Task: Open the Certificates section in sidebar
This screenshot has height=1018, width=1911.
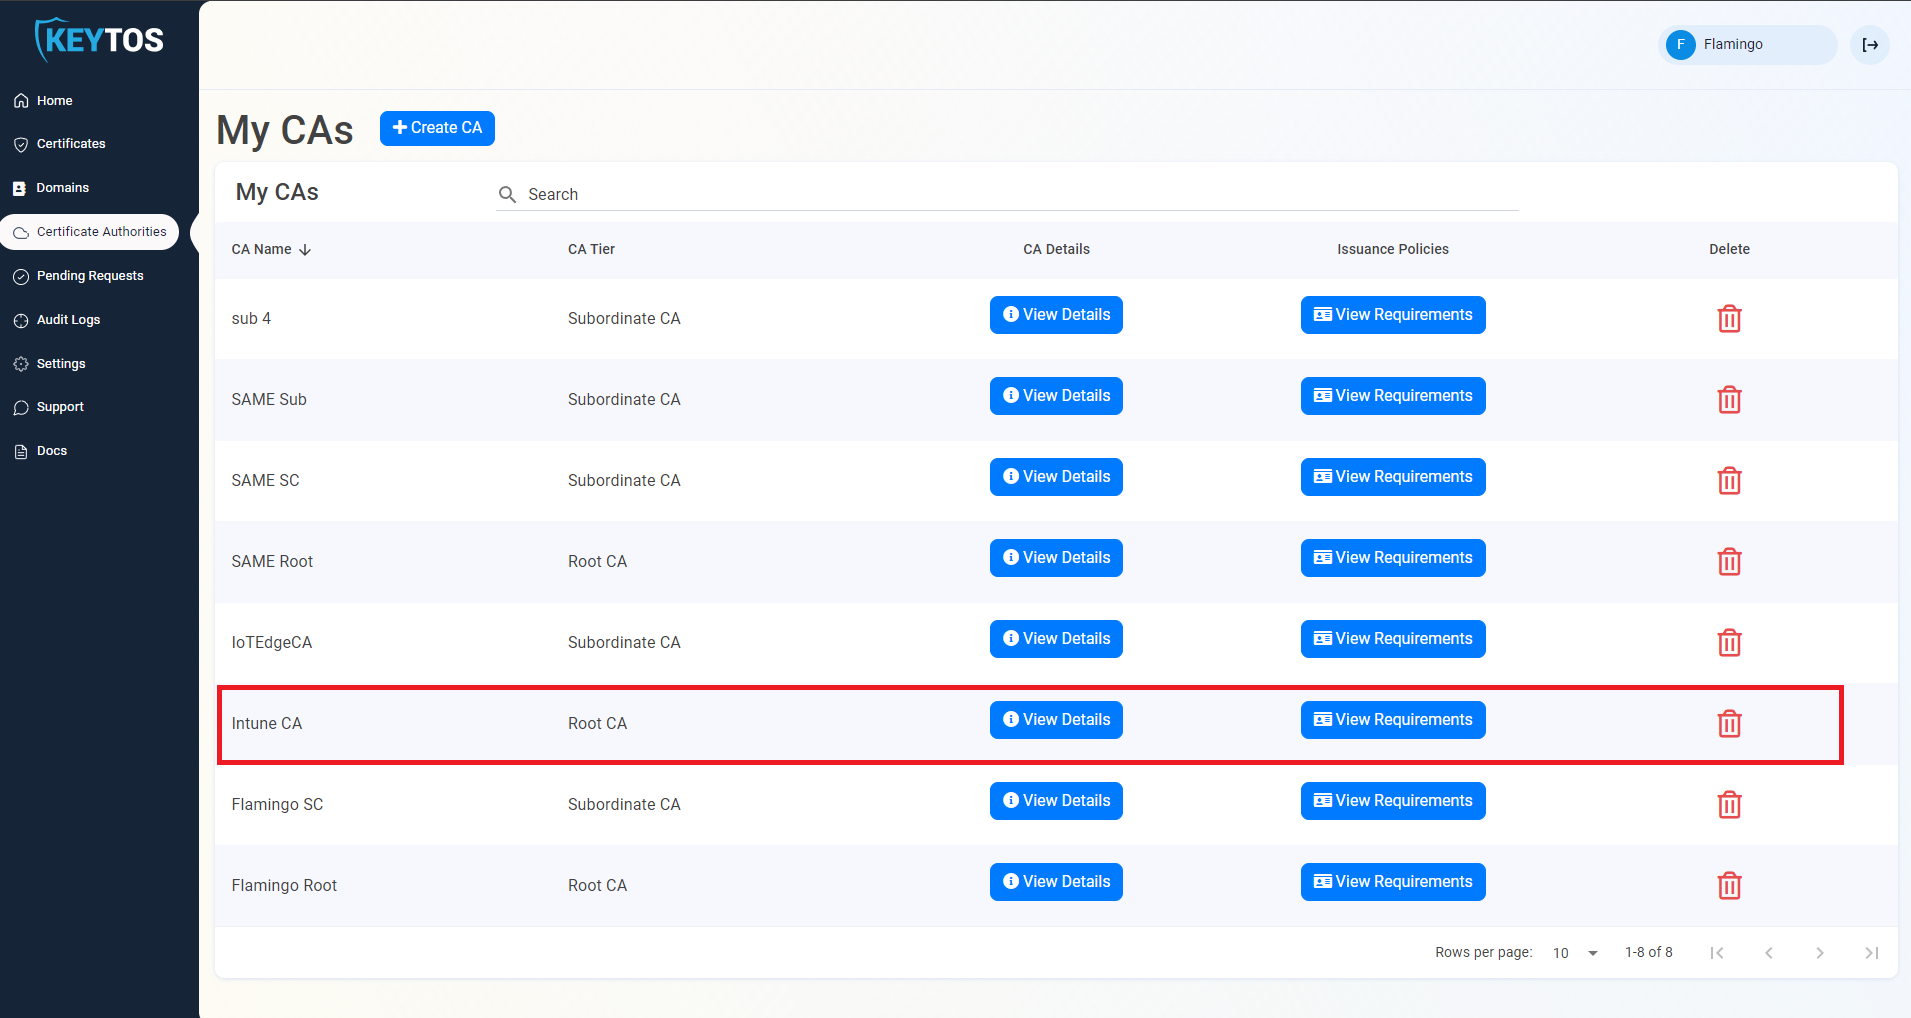Action: [70, 143]
